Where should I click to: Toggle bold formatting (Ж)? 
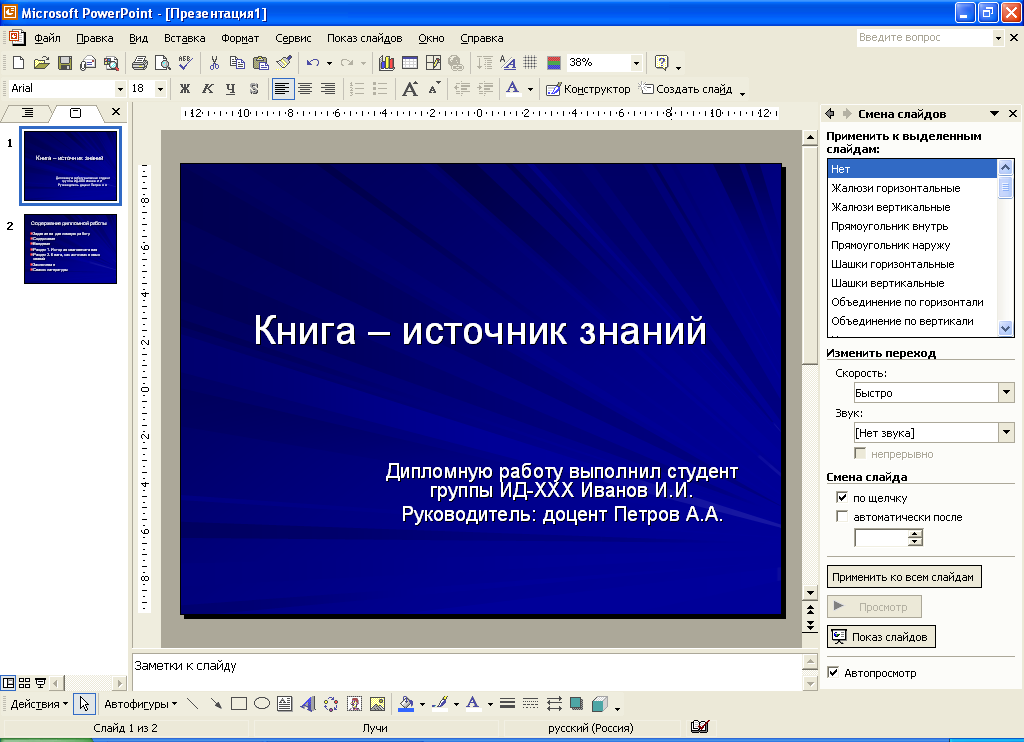tap(185, 88)
